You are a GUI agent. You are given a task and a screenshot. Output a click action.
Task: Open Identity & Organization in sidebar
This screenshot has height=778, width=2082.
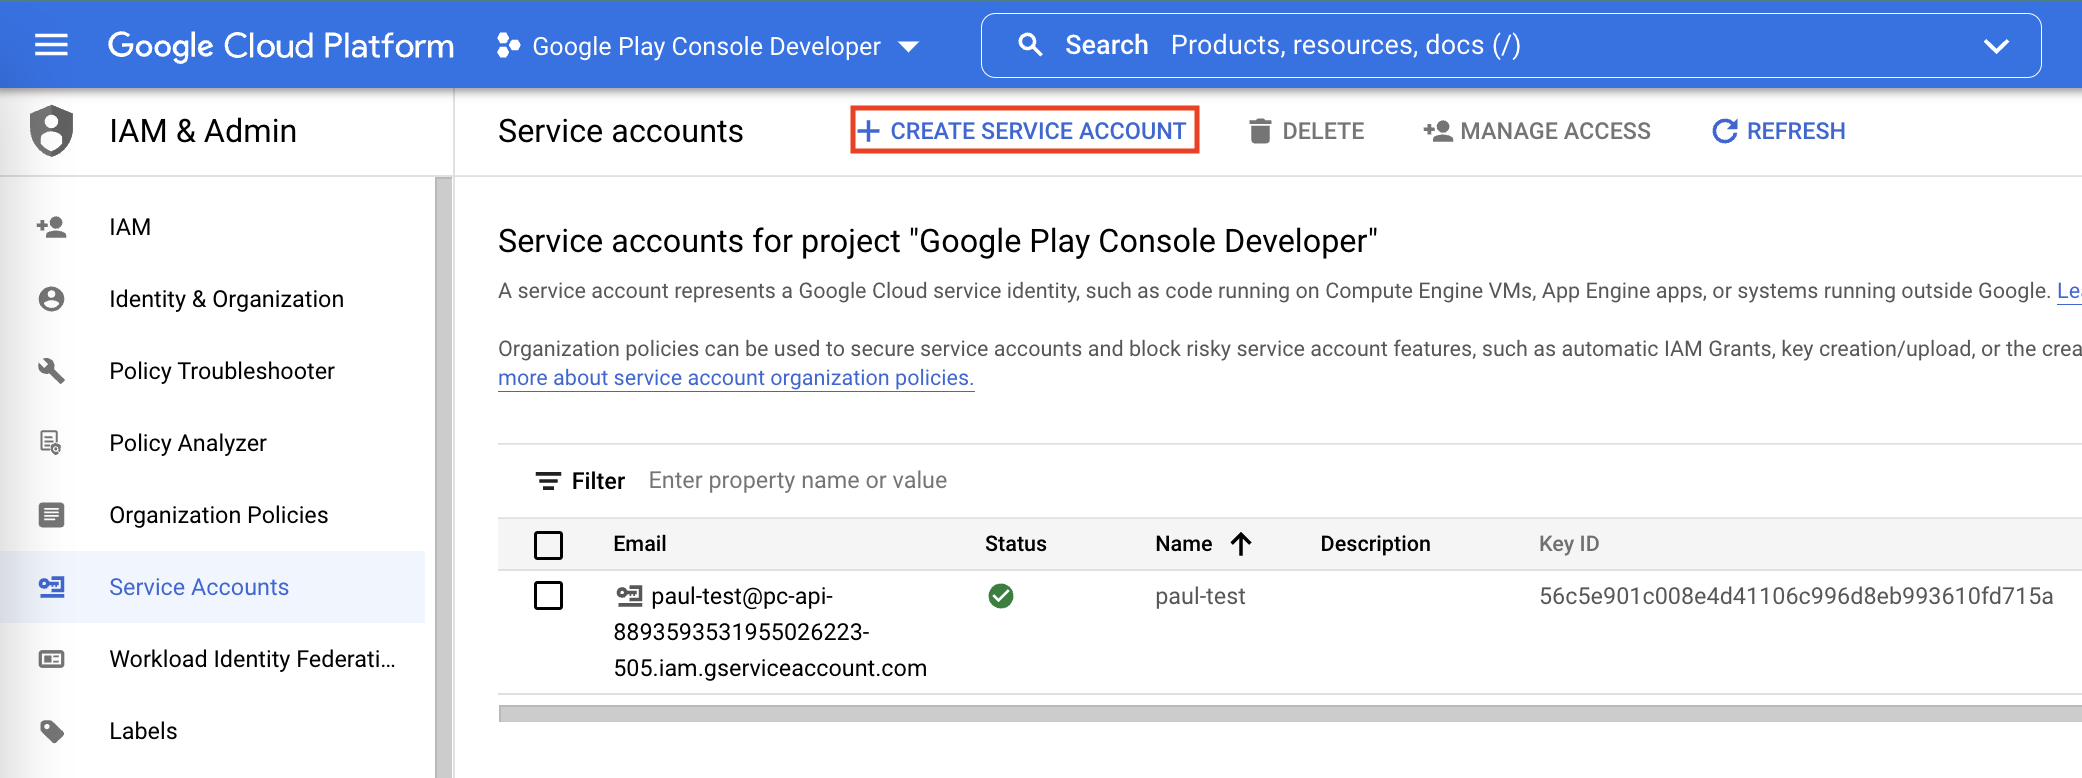tap(226, 299)
